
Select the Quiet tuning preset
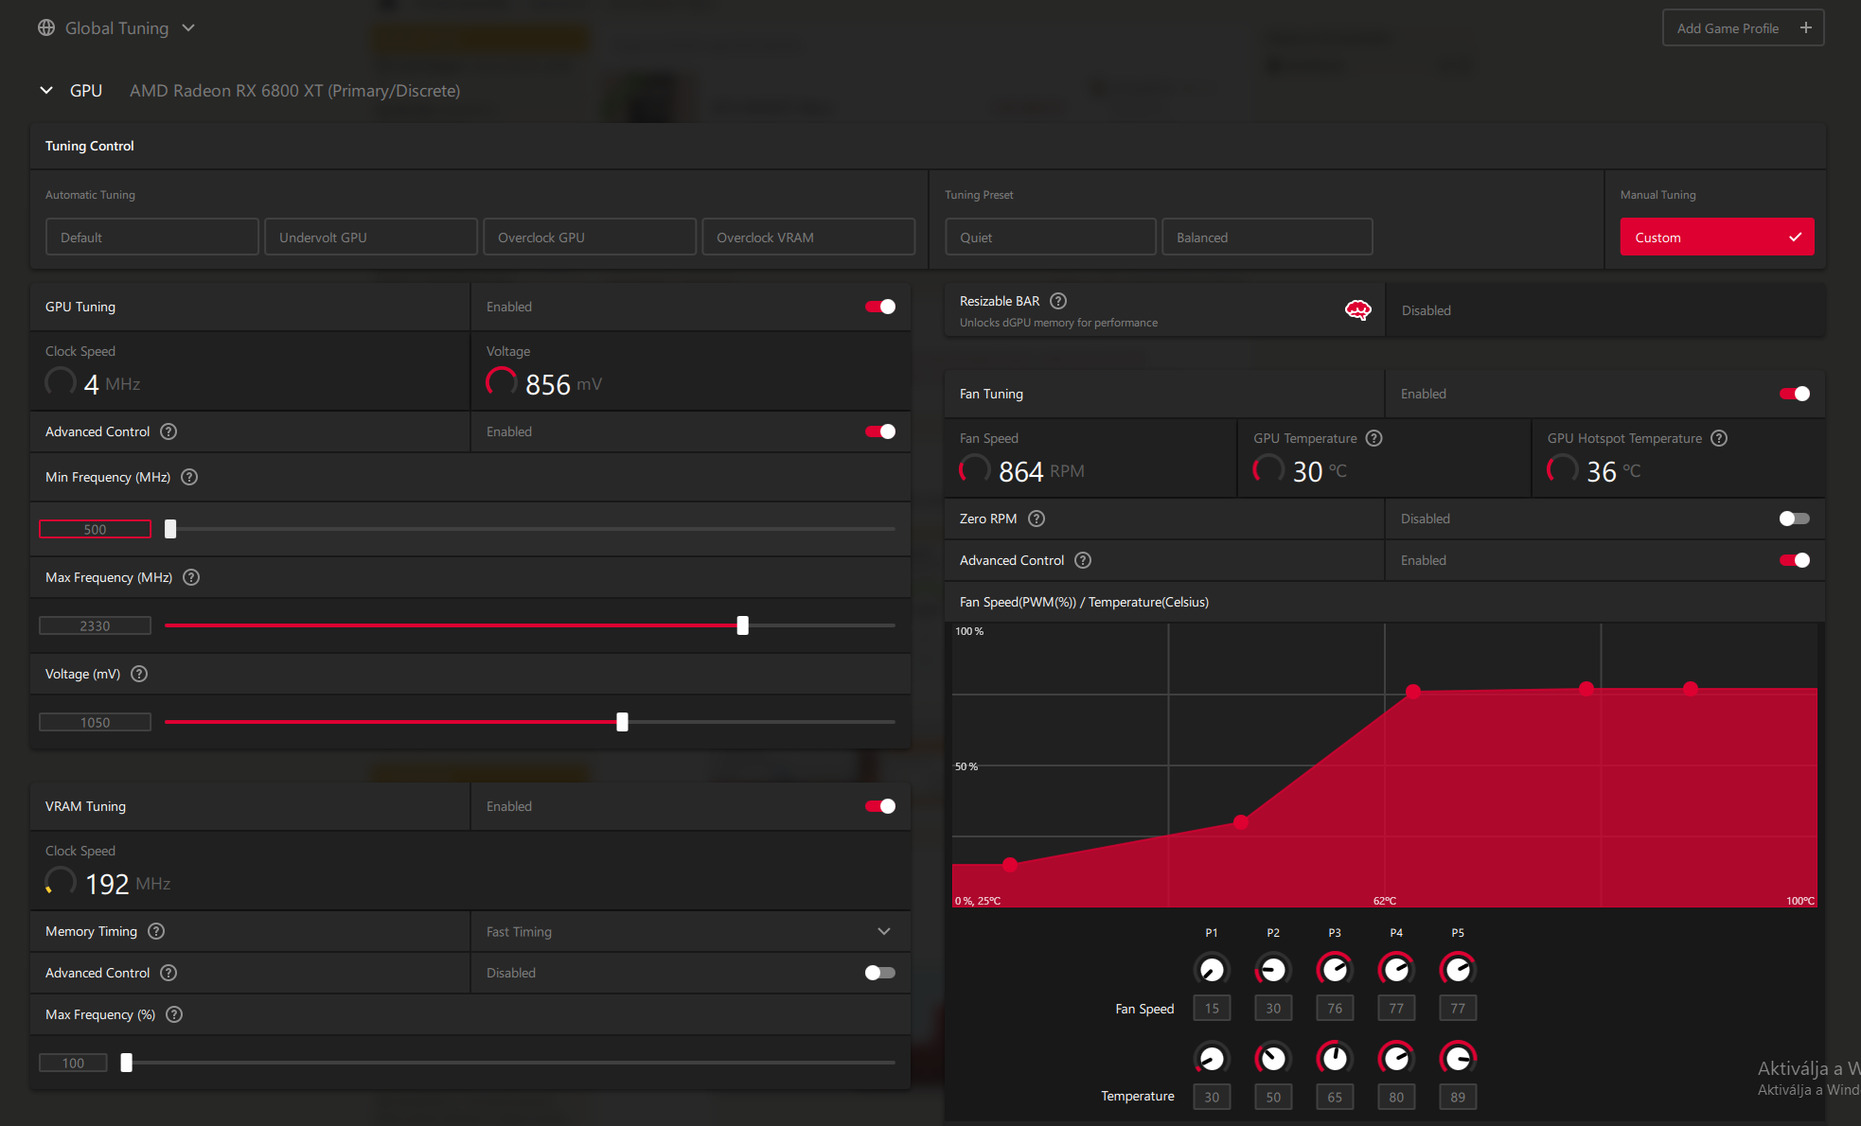[1050, 237]
